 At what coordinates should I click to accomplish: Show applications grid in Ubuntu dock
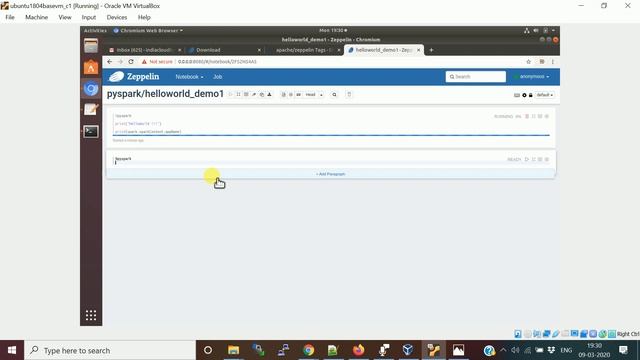tap(91, 315)
